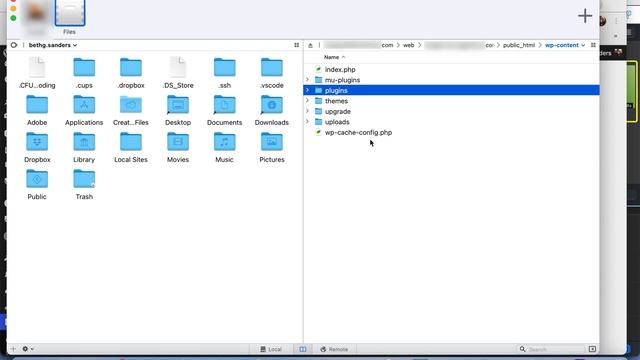Sort by Name column header
The height and width of the screenshot is (360, 640).
pos(334,57)
